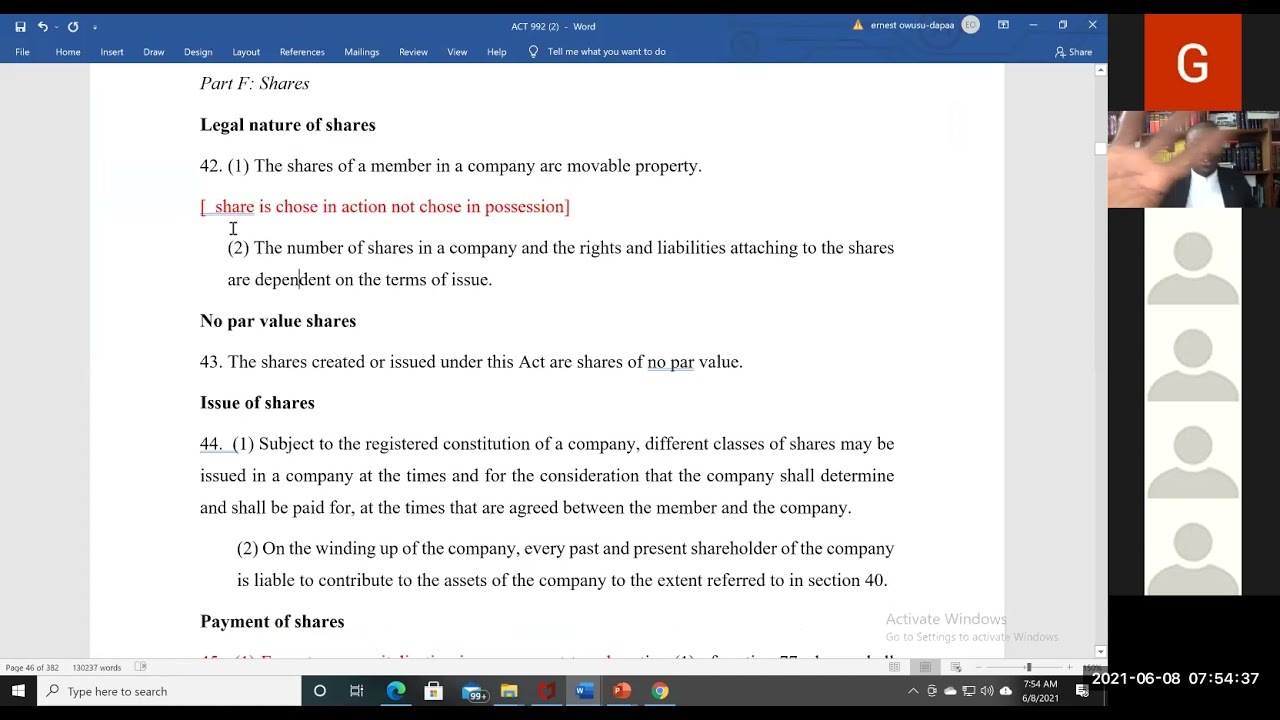Go to the Layout ribbon tab

point(246,52)
